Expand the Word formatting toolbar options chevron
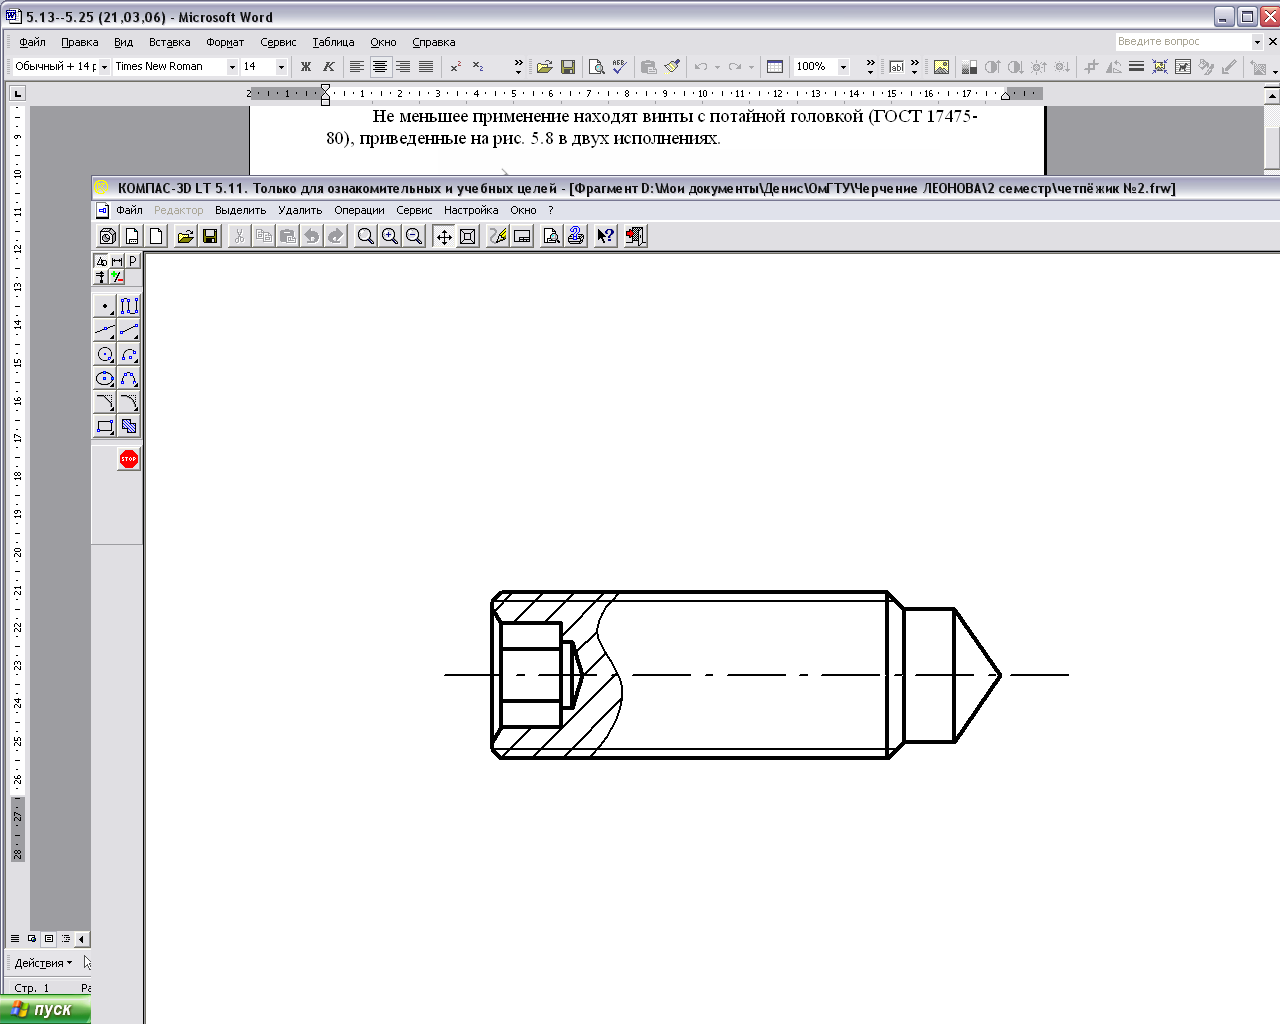Viewport: 1280px width, 1024px height. point(518,67)
